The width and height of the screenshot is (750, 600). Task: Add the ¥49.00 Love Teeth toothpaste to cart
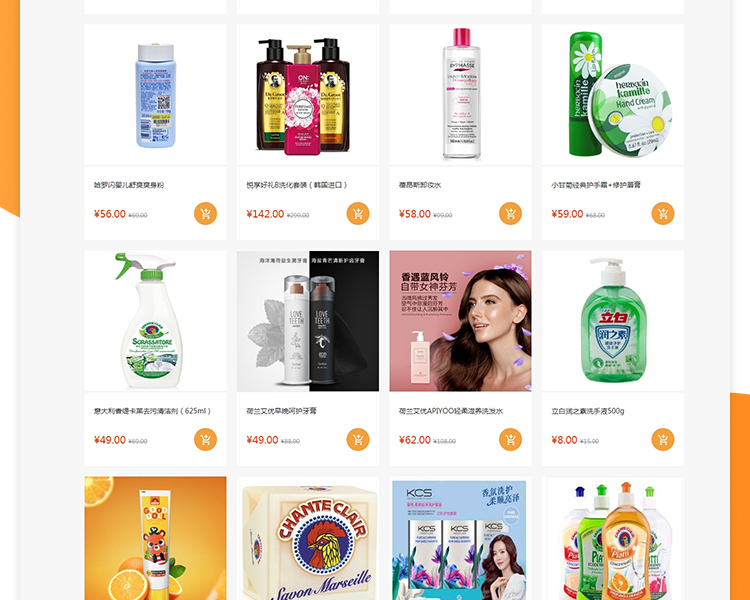pyautogui.click(x=358, y=439)
